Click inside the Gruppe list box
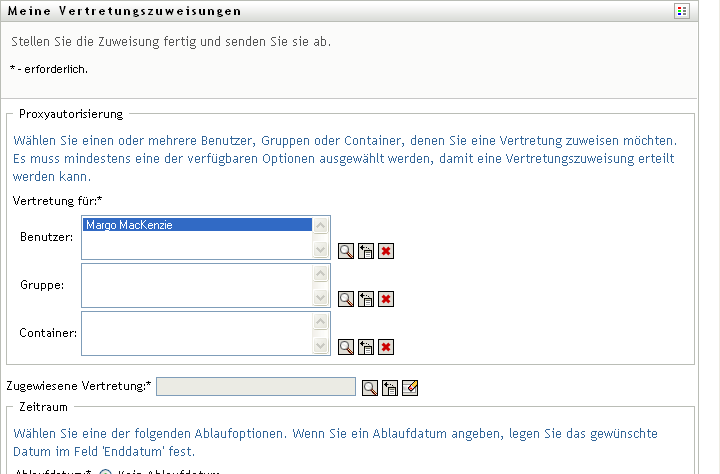 pyautogui.click(x=196, y=285)
